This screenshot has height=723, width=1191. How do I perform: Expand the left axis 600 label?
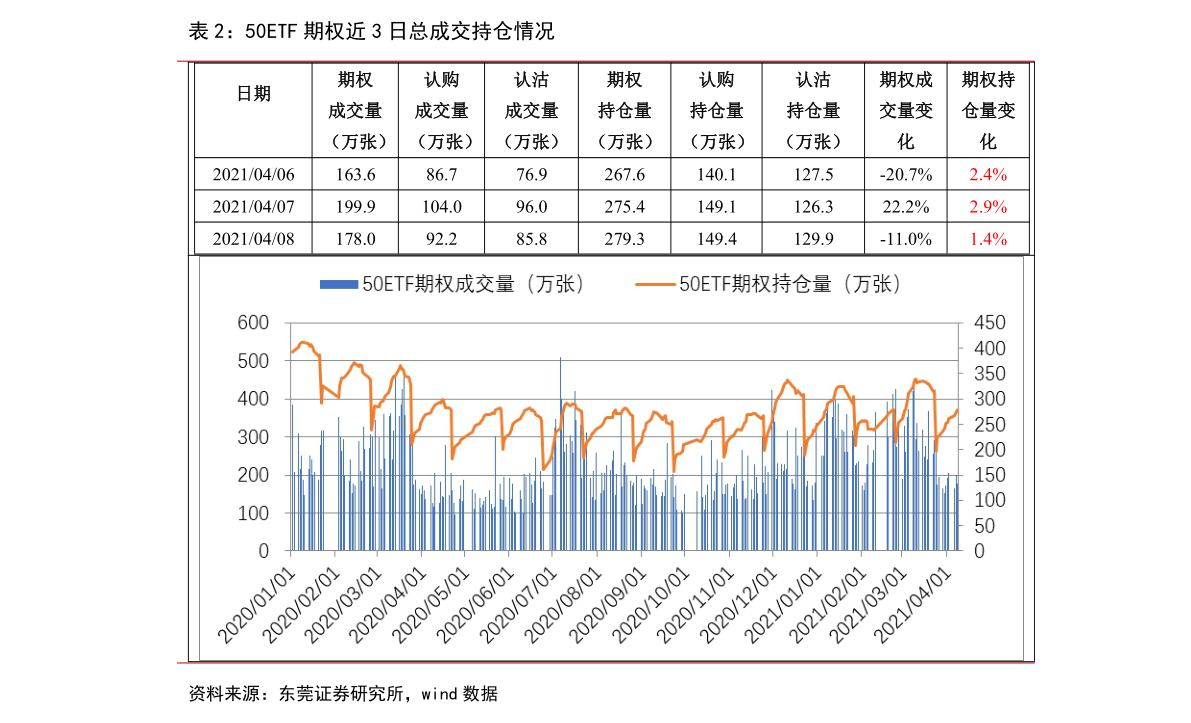[253, 323]
